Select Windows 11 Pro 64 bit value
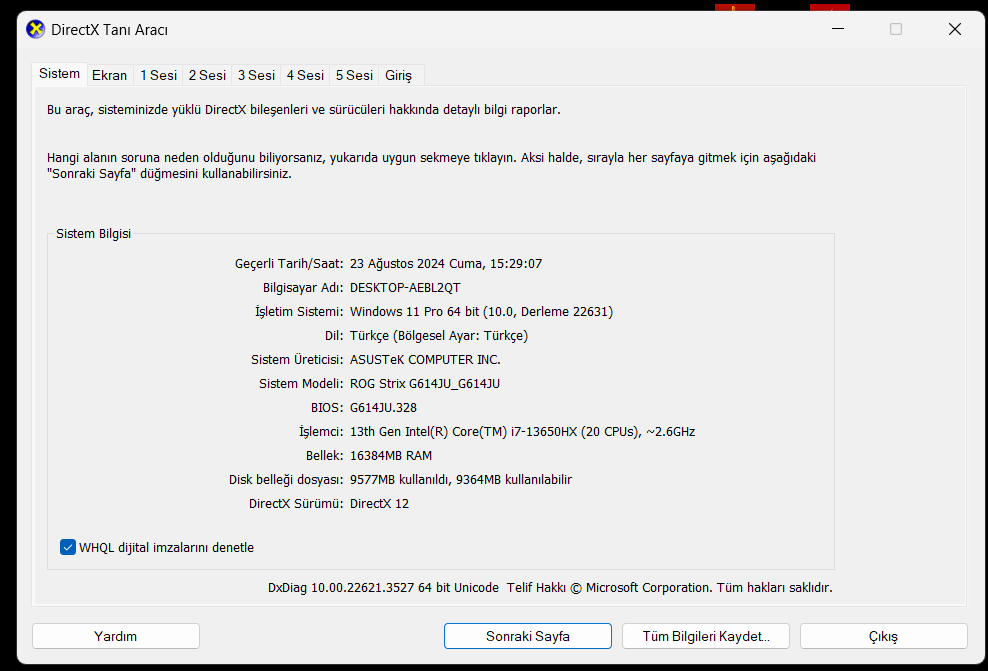 tap(415, 311)
